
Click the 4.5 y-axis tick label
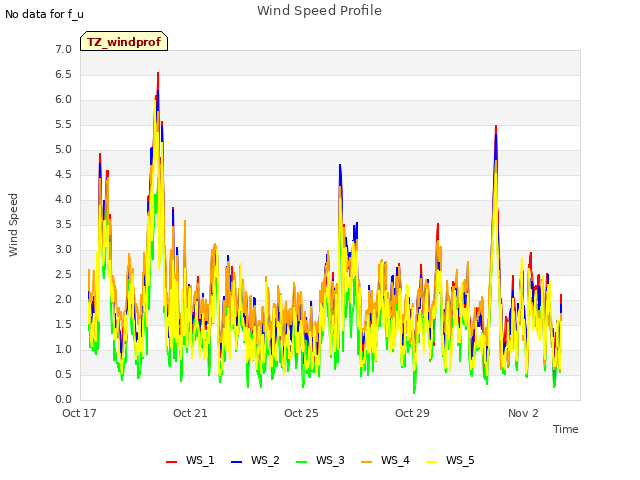point(63,174)
